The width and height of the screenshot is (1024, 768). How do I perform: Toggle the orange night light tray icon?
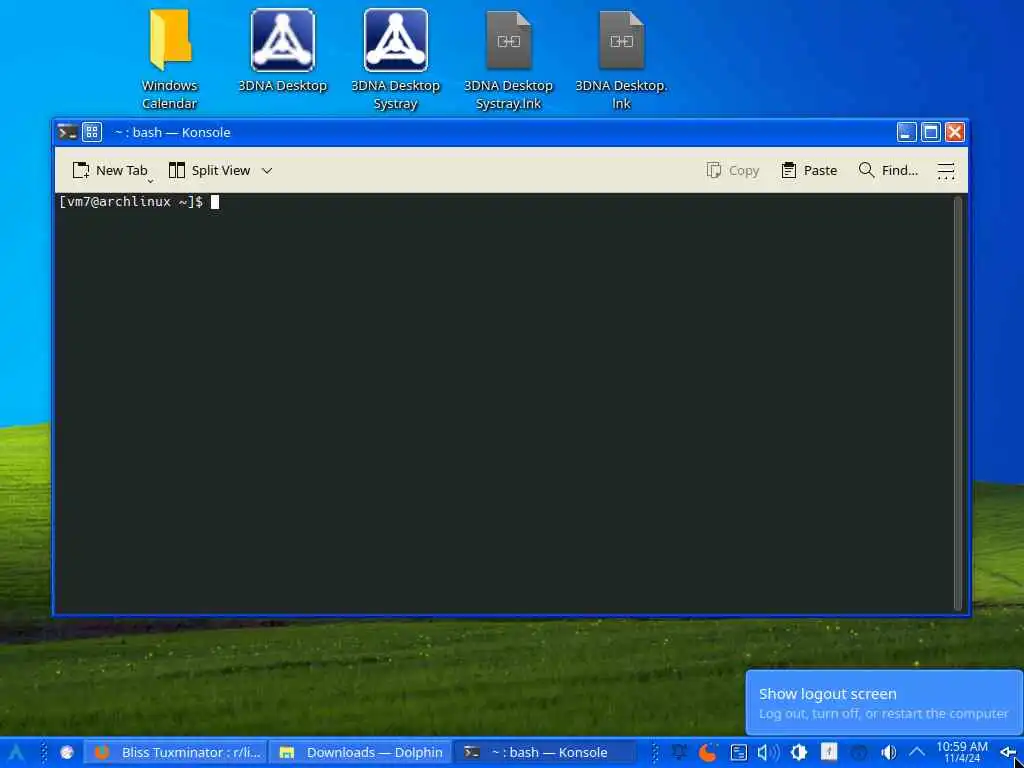708,753
